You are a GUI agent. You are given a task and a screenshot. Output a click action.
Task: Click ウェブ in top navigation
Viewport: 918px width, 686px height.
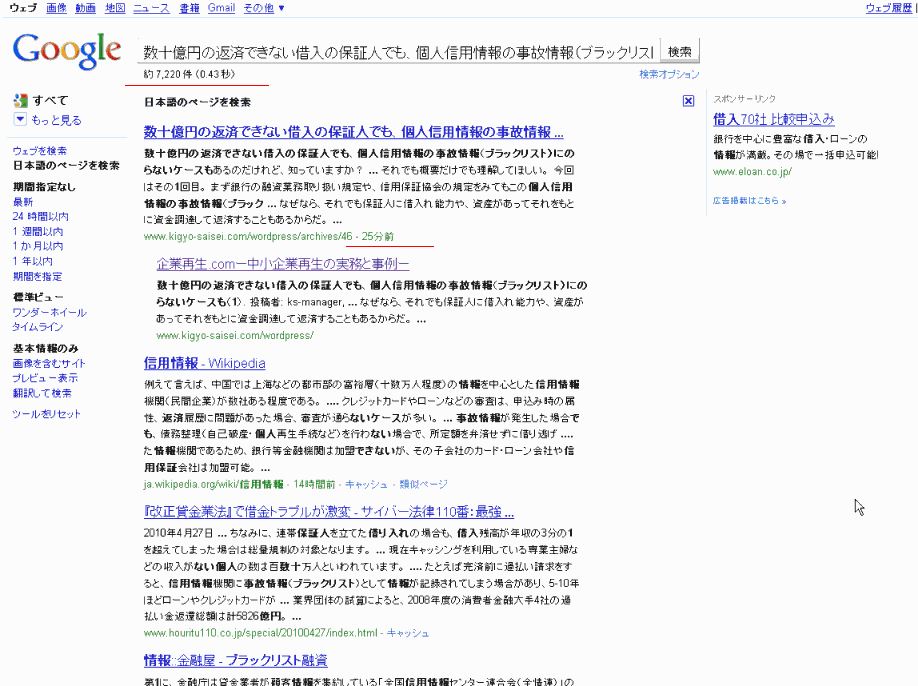[x=23, y=8]
